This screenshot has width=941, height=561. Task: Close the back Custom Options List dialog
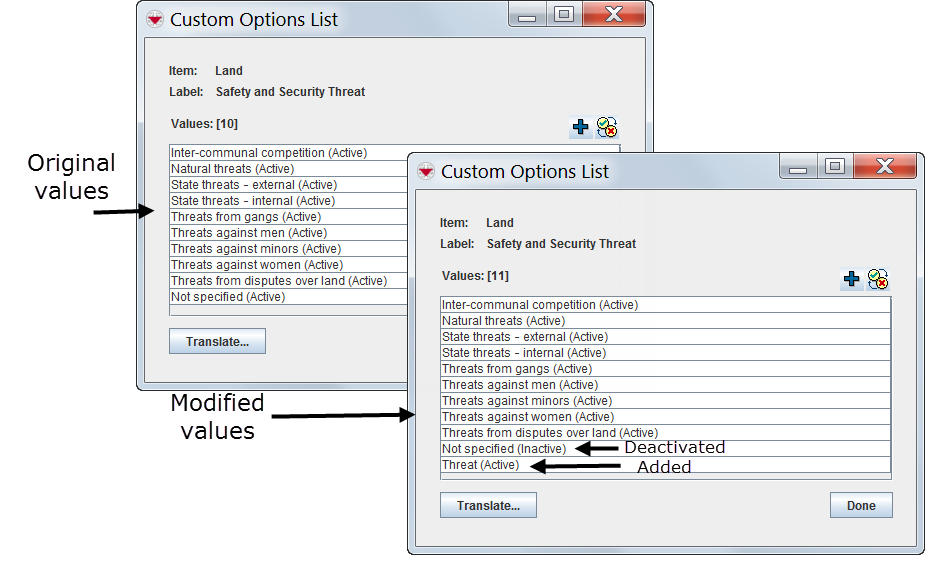[x=614, y=15]
